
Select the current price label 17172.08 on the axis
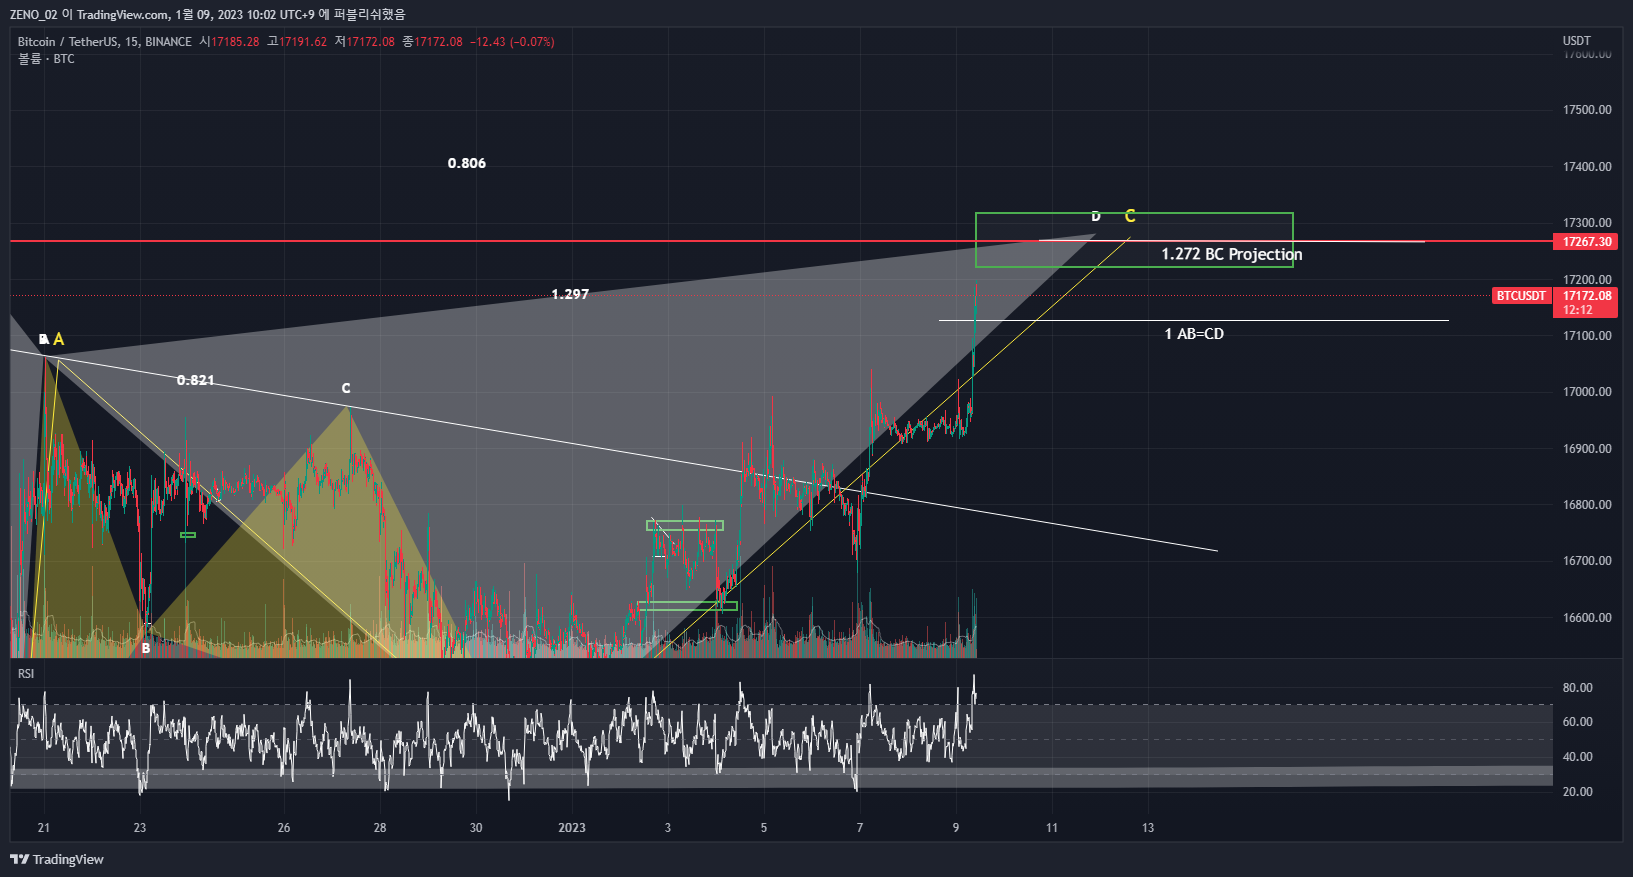click(x=1587, y=296)
